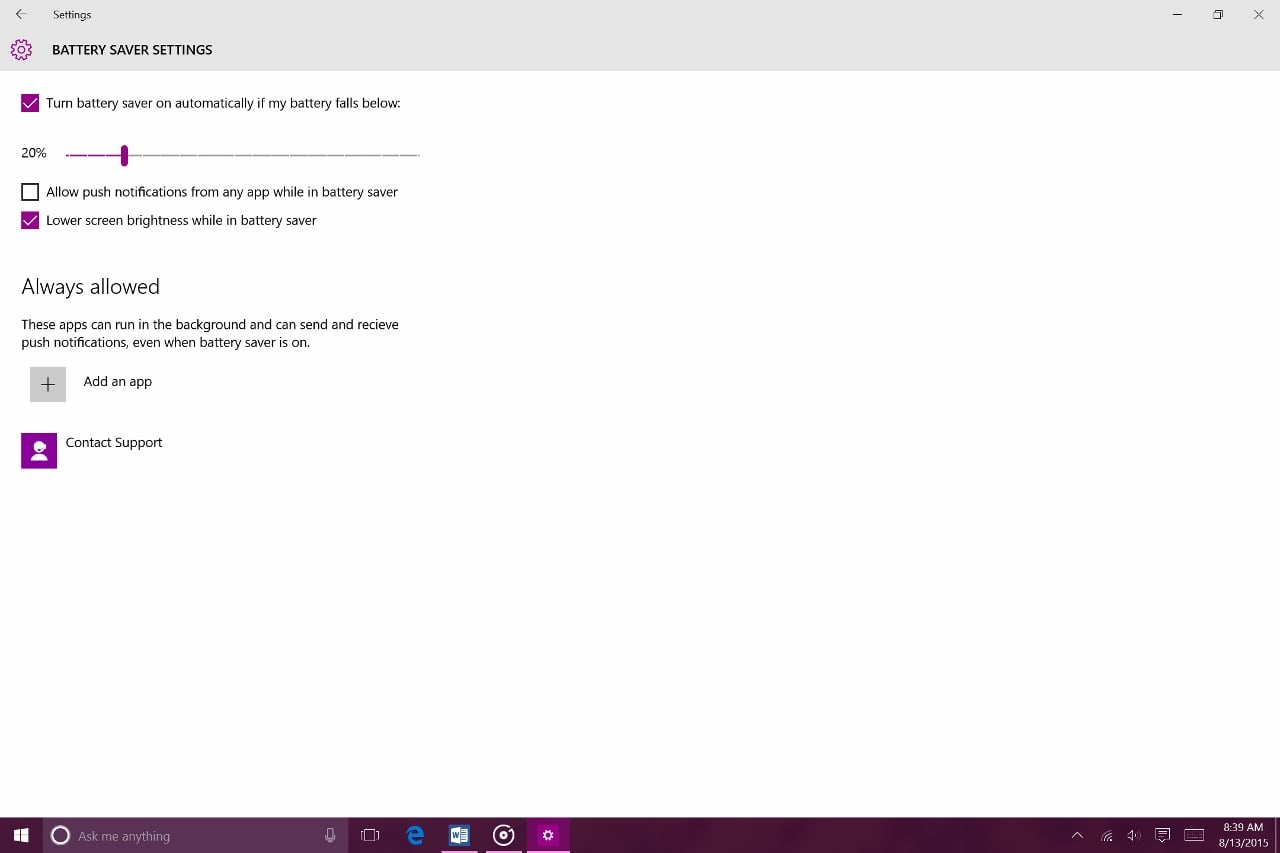Click the Ask me anything search box
1280x853 pixels.
tap(180, 835)
